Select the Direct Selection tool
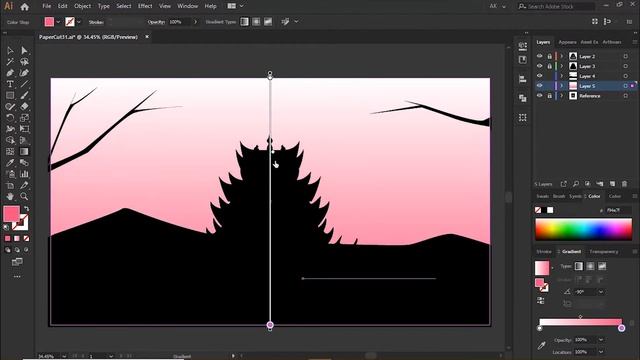The height and width of the screenshot is (360, 640). (24, 51)
